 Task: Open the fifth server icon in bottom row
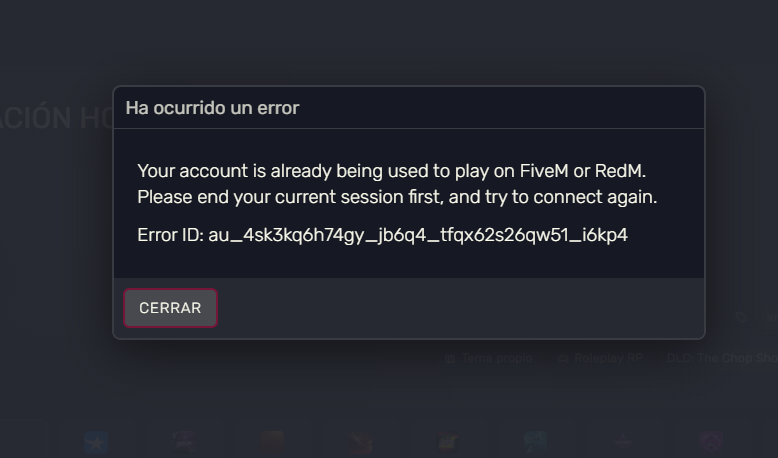coord(448,442)
